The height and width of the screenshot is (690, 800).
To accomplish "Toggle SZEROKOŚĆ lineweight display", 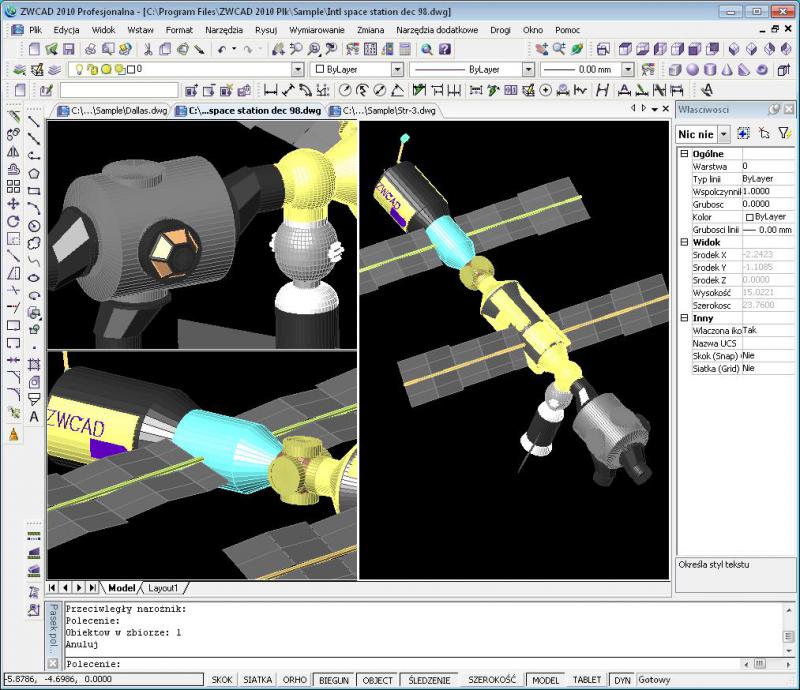I will pyautogui.click(x=492, y=680).
